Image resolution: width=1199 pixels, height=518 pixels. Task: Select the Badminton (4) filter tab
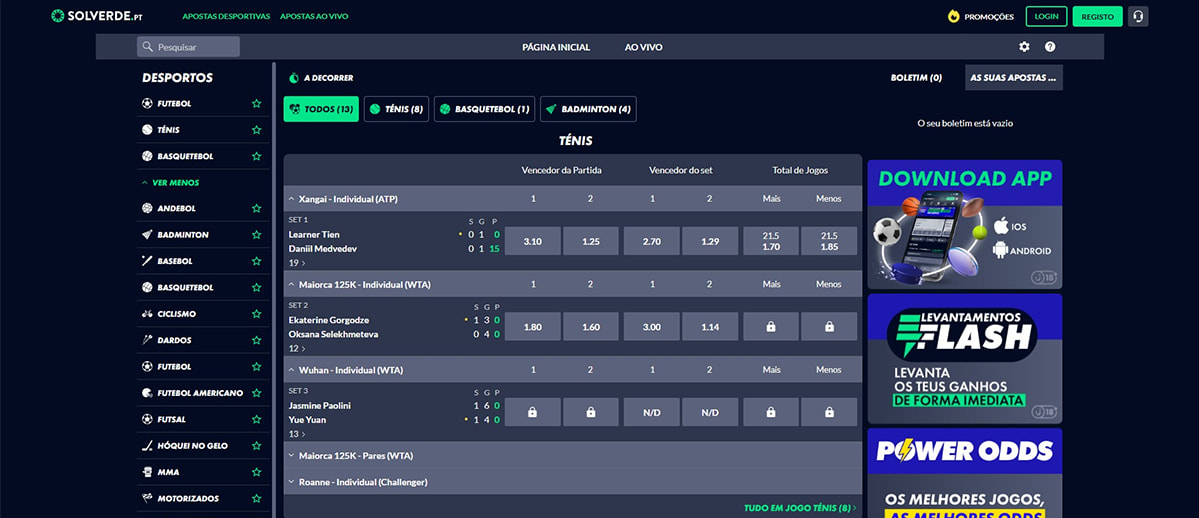pyautogui.click(x=588, y=109)
